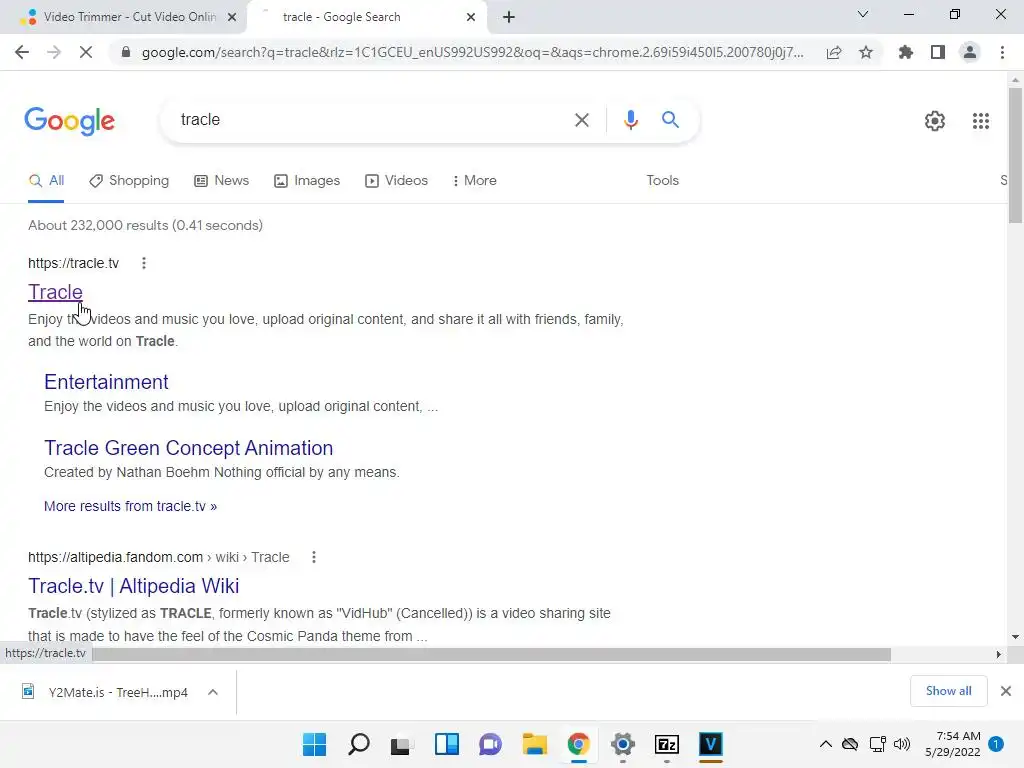Image resolution: width=1024 pixels, height=768 pixels.
Task: Close the tracle Google Search tab
Action: 471,17
